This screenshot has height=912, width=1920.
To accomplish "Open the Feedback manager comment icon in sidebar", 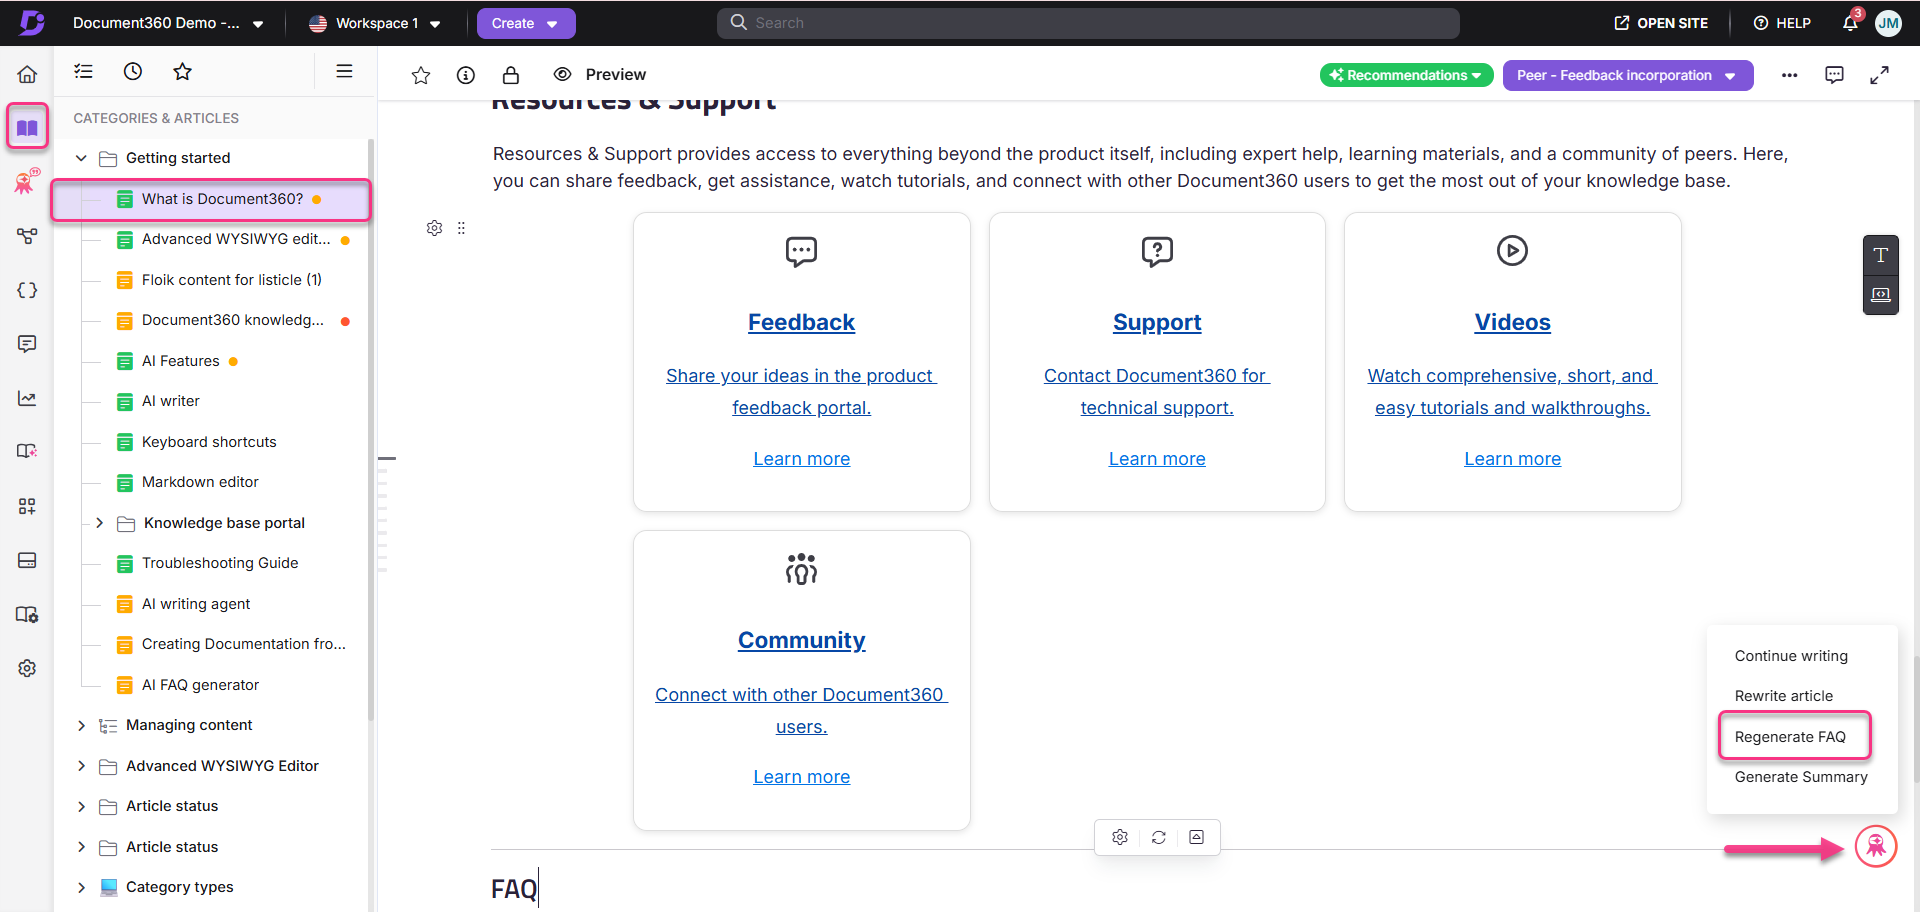I will click(x=27, y=343).
